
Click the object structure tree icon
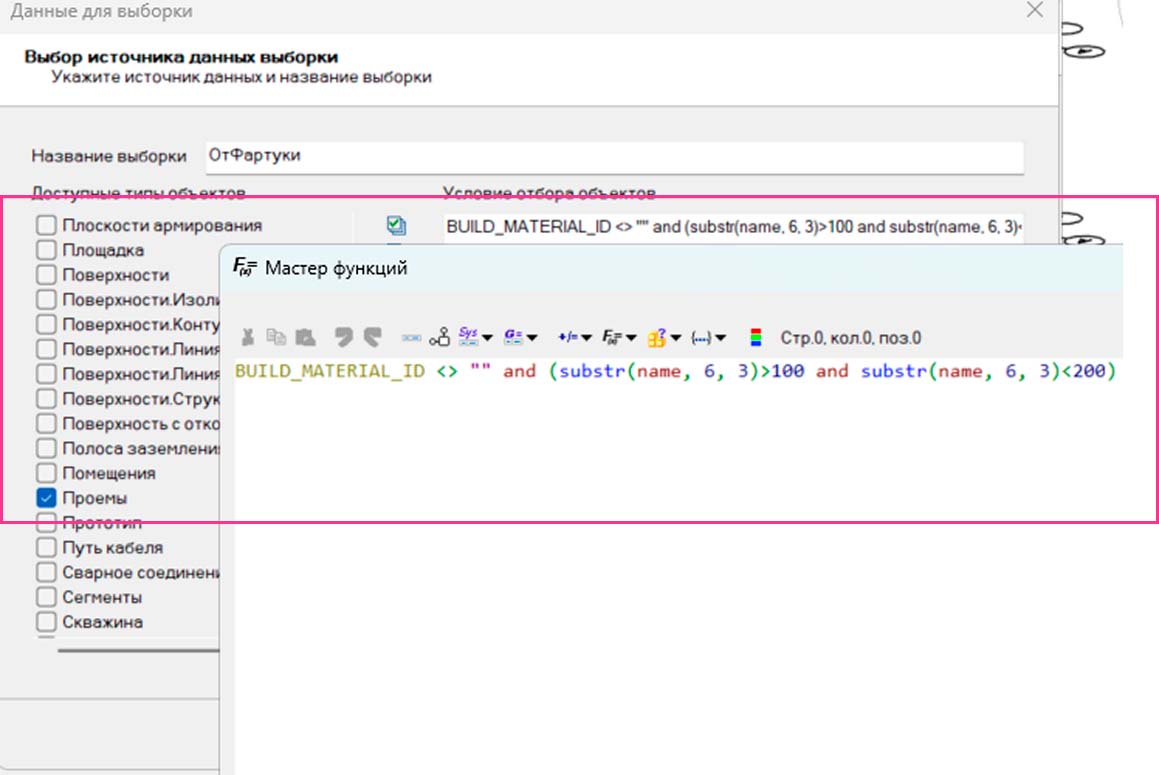tap(439, 338)
